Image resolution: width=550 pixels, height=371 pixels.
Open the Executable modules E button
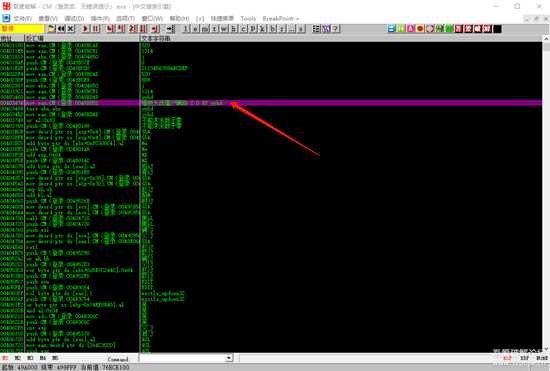[x=195, y=29]
